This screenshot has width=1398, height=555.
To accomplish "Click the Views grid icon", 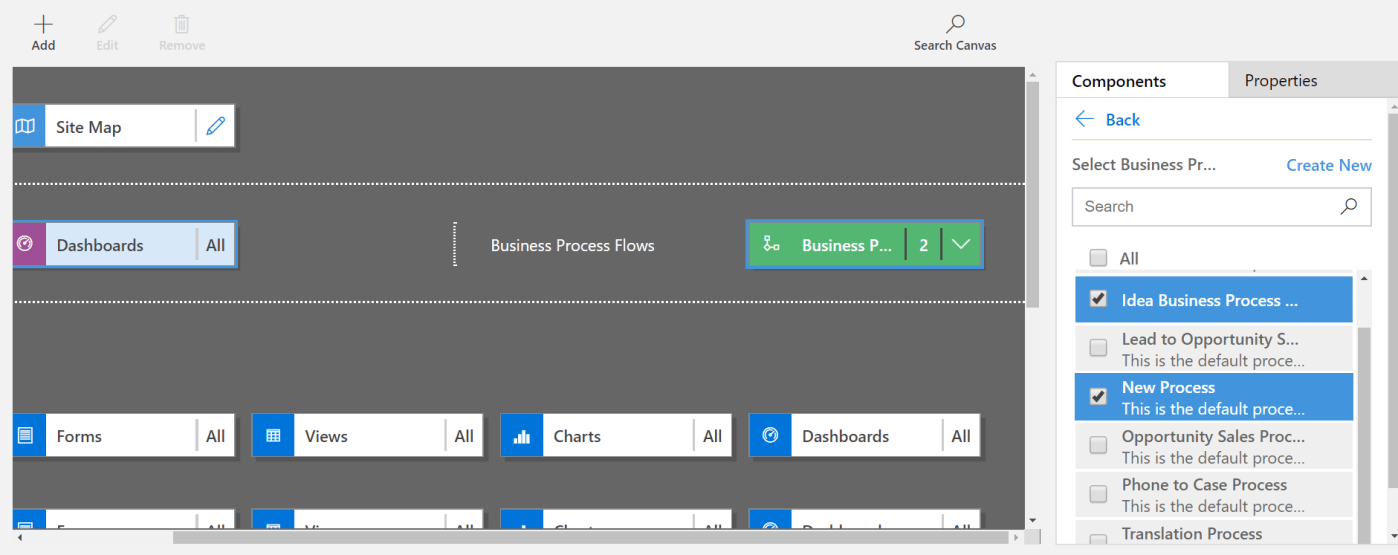I will pos(273,436).
